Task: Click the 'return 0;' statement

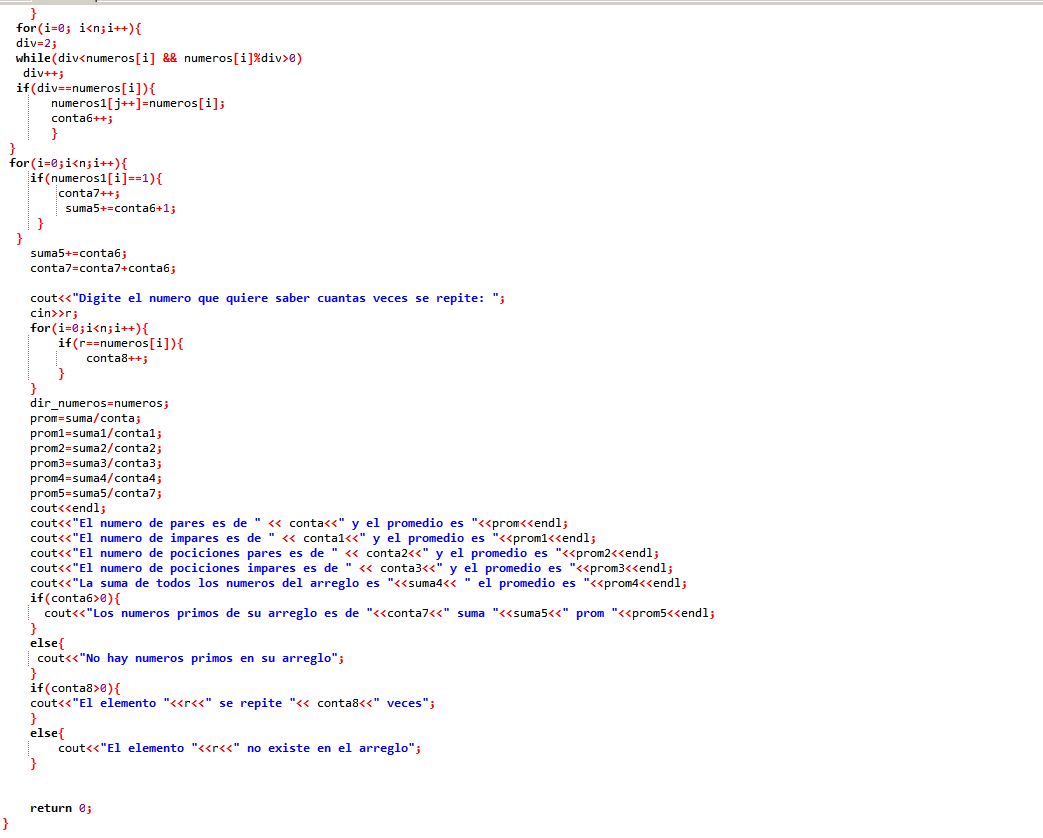Action: [x=61, y=808]
